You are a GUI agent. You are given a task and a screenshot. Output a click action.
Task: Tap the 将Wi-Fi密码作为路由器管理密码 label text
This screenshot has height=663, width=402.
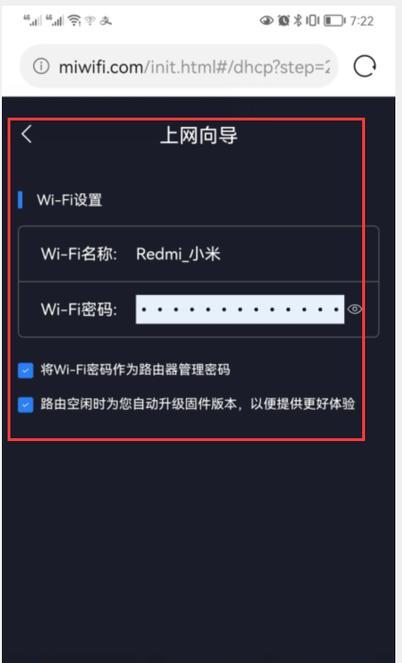[136, 370]
